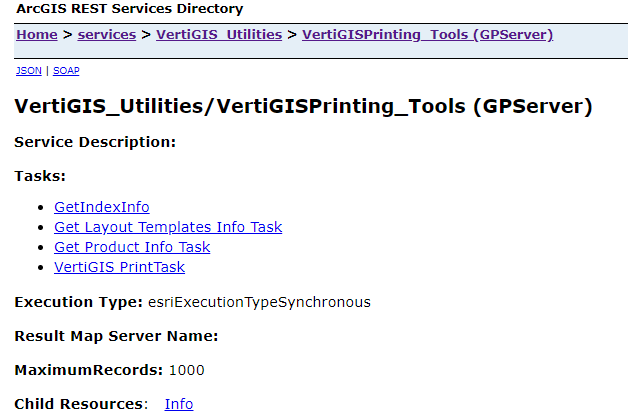Screen dimensions: 628x417
Task: Click the Execution Type label
Action: (78, 302)
